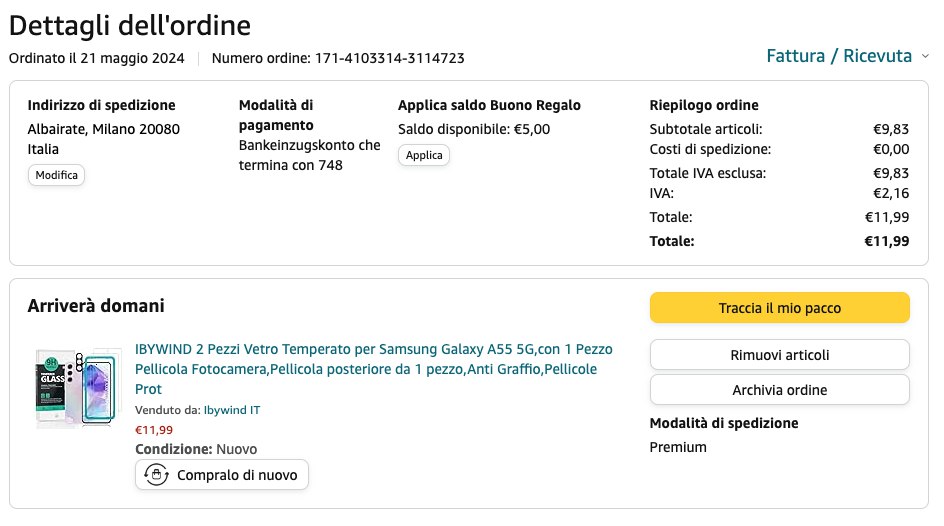944x526 pixels.
Task: Click the red €11,99 item price
Action: point(154,430)
